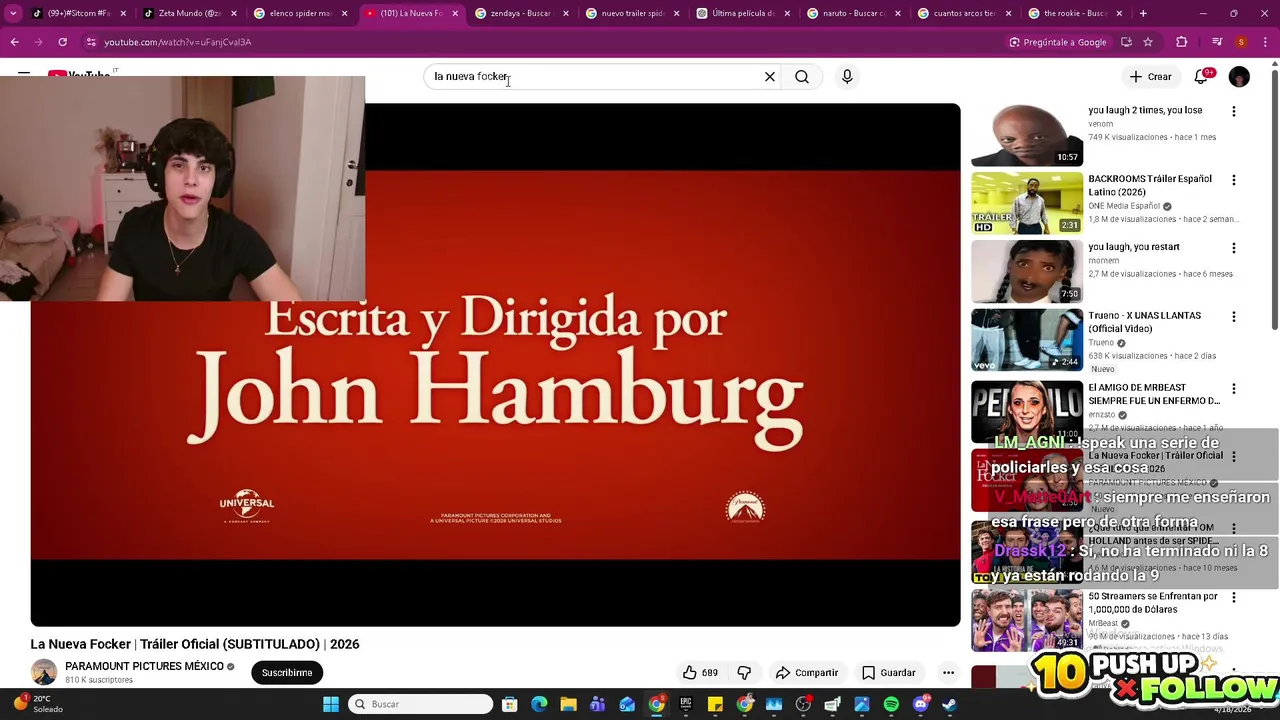Open the YouTube notifications bell
The width and height of the screenshot is (1280, 720).
point(1202,77)
